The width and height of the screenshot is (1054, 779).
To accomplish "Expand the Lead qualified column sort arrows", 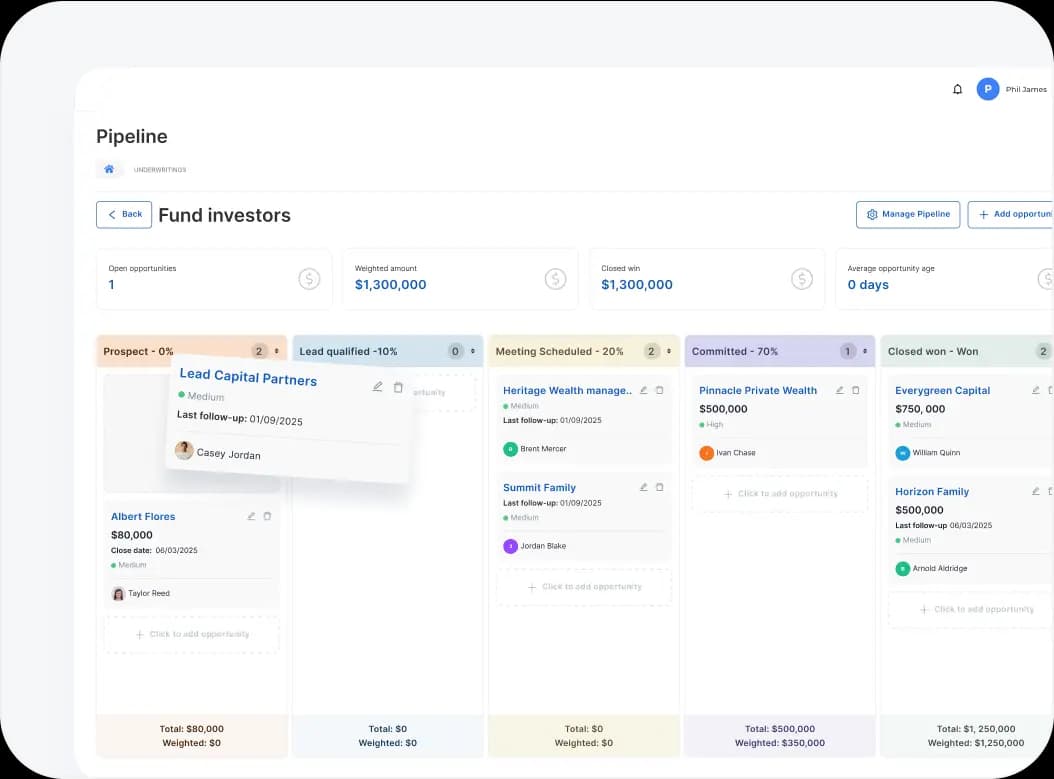I will [x=473, y=351].
